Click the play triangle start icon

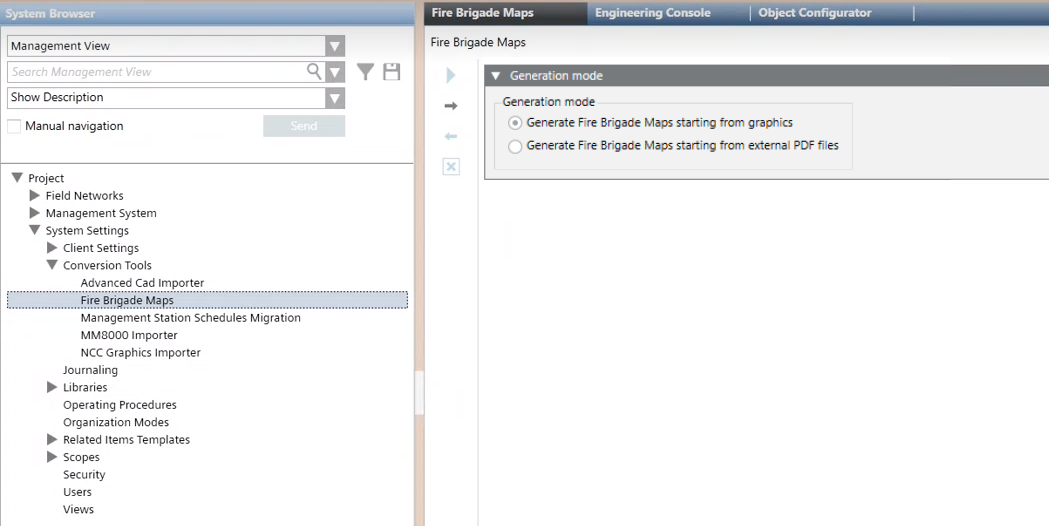(x=451, y=76)
